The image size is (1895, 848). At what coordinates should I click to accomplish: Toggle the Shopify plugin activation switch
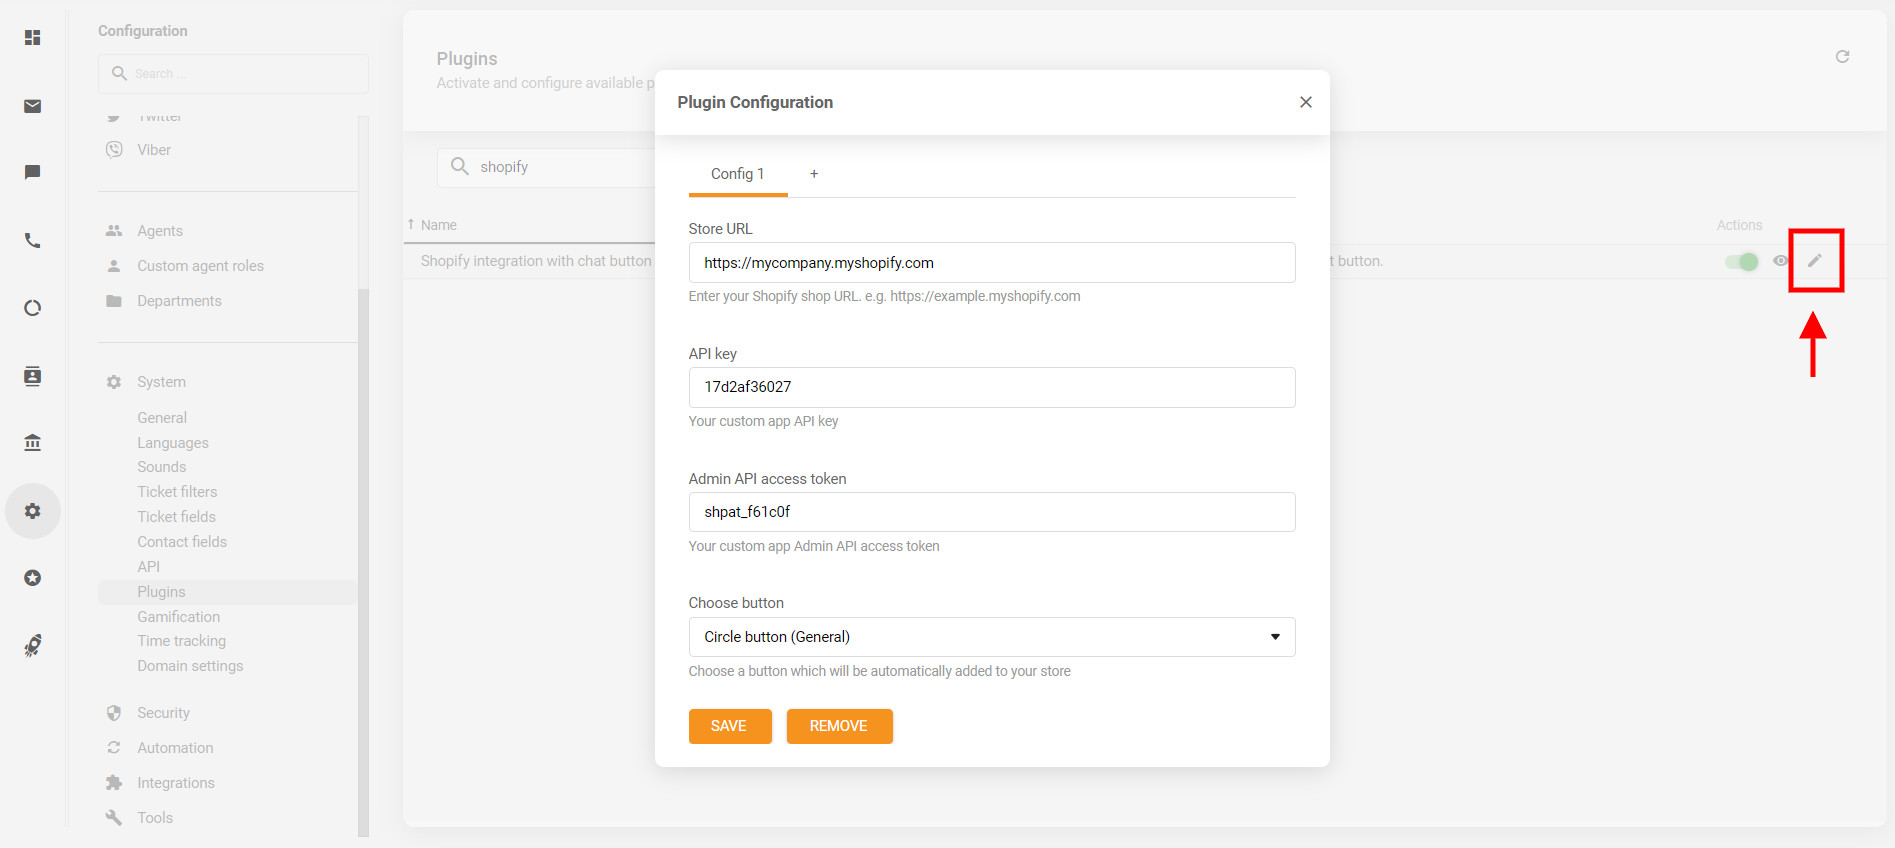[x=1741, y=261]
